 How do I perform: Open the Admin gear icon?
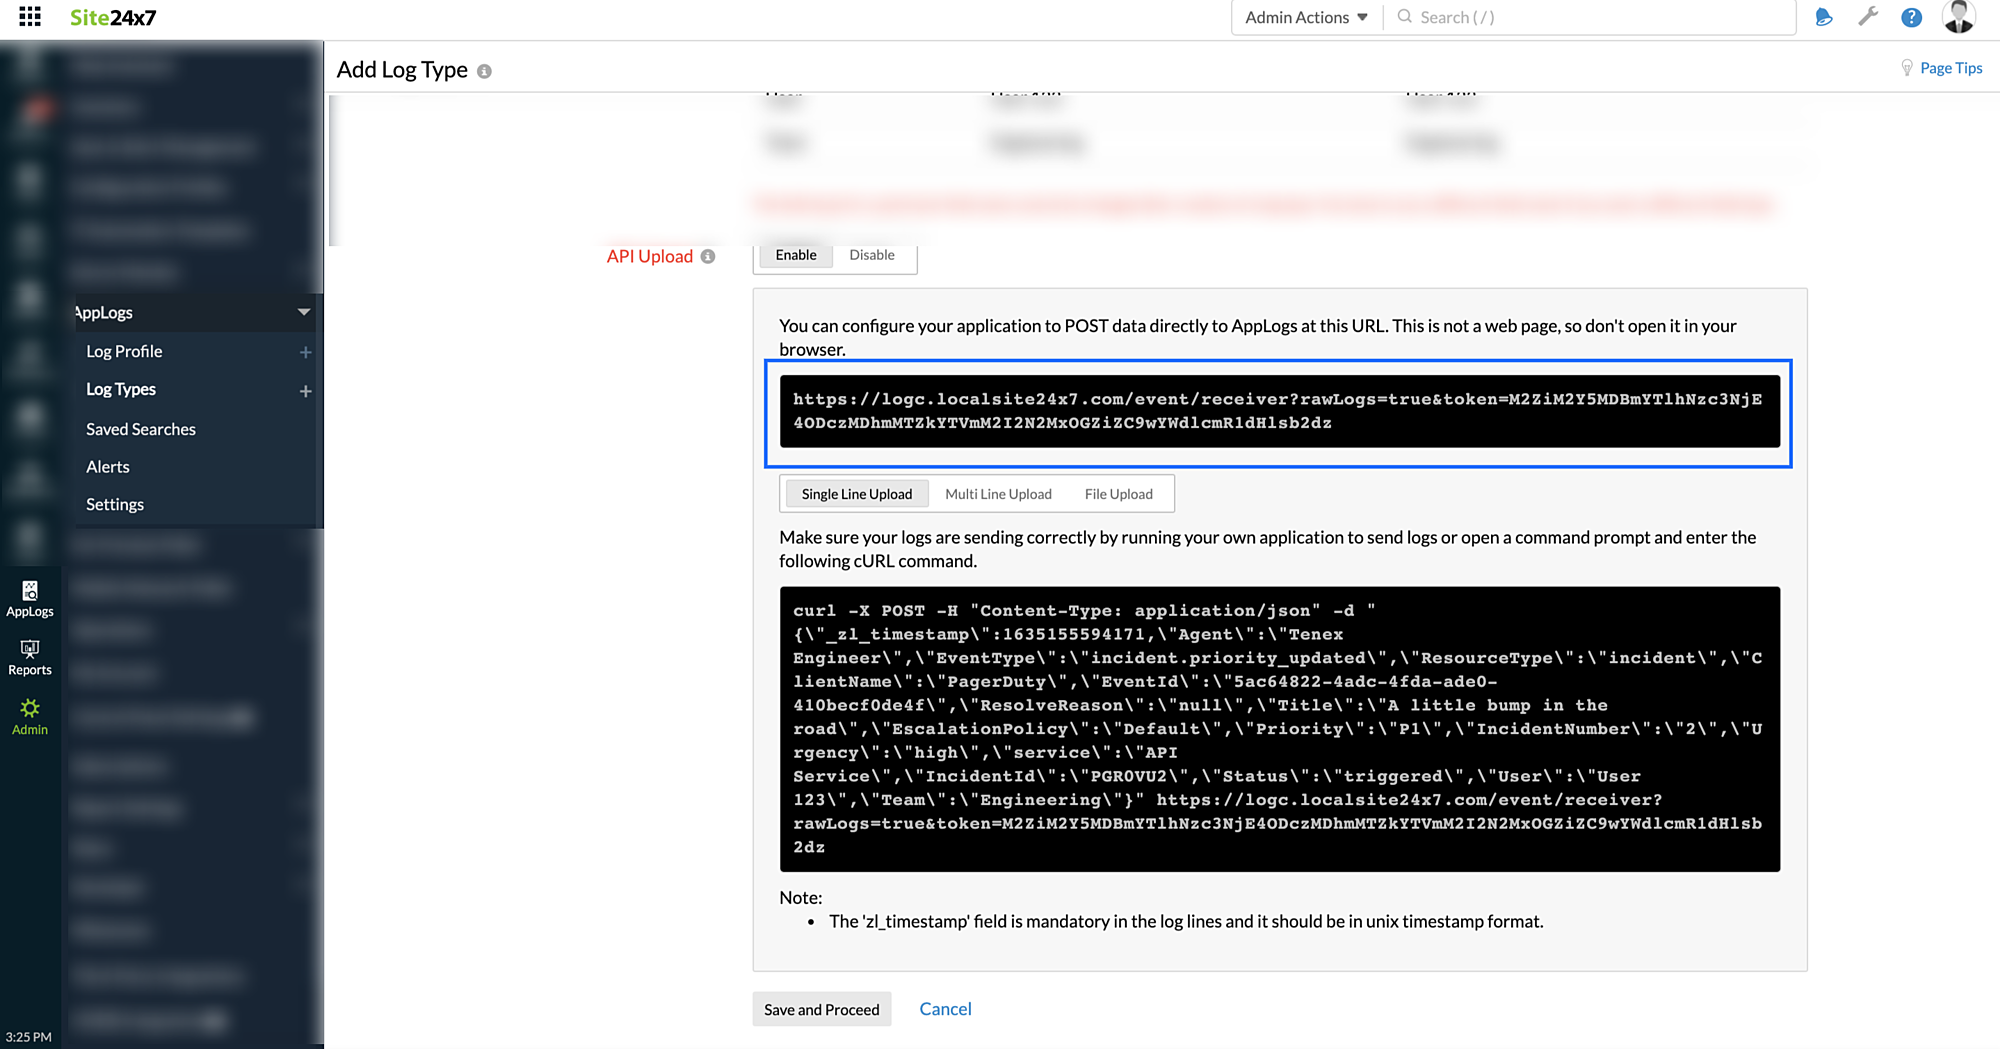30,716
